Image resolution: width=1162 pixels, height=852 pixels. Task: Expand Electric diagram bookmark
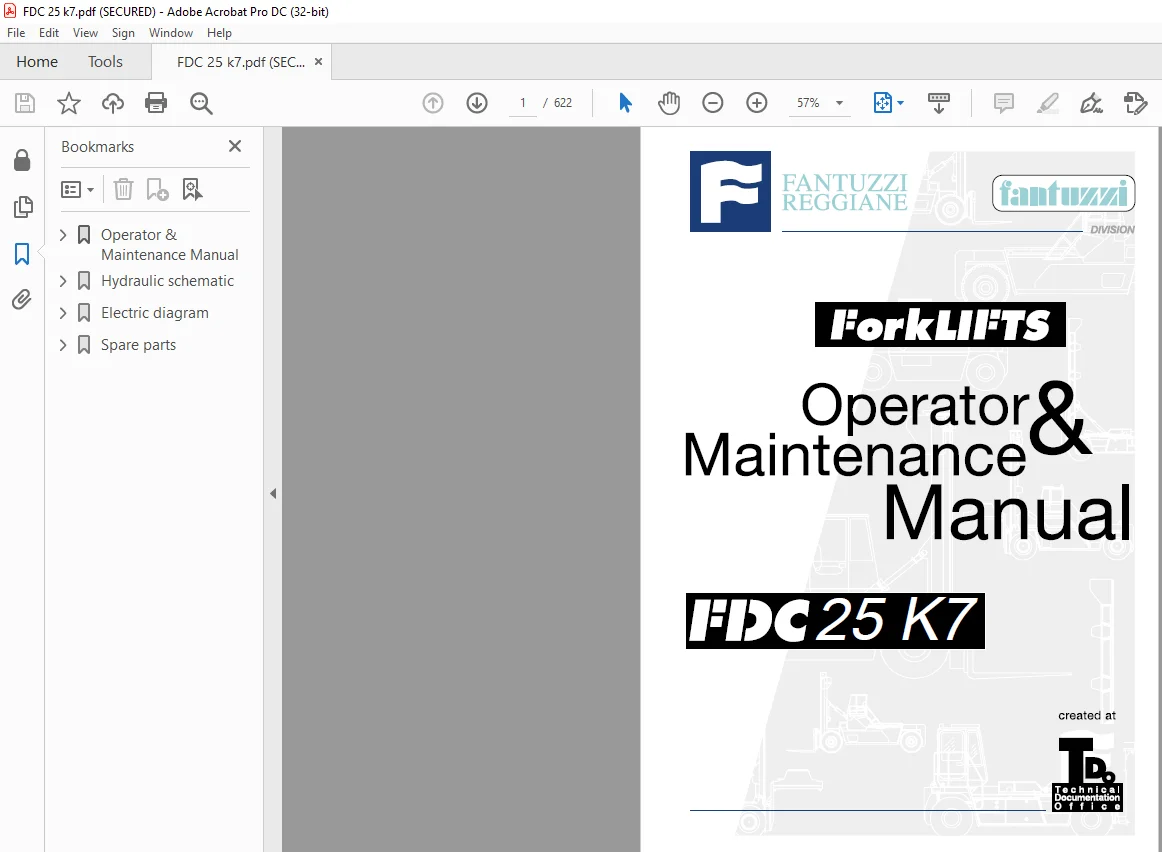63,313
